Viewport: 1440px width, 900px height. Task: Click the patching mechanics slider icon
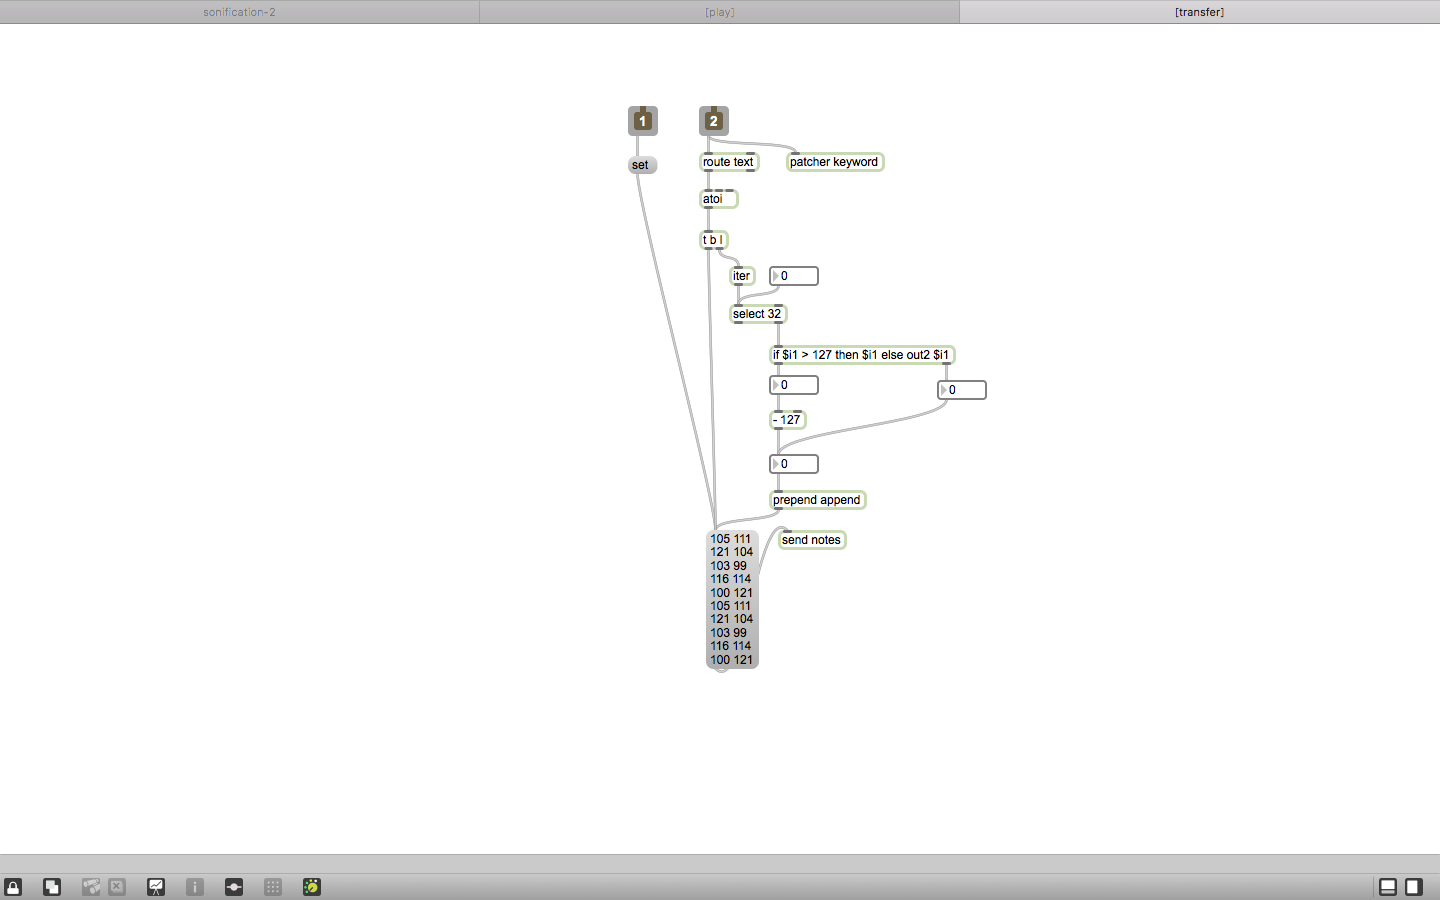pos(234,887)
